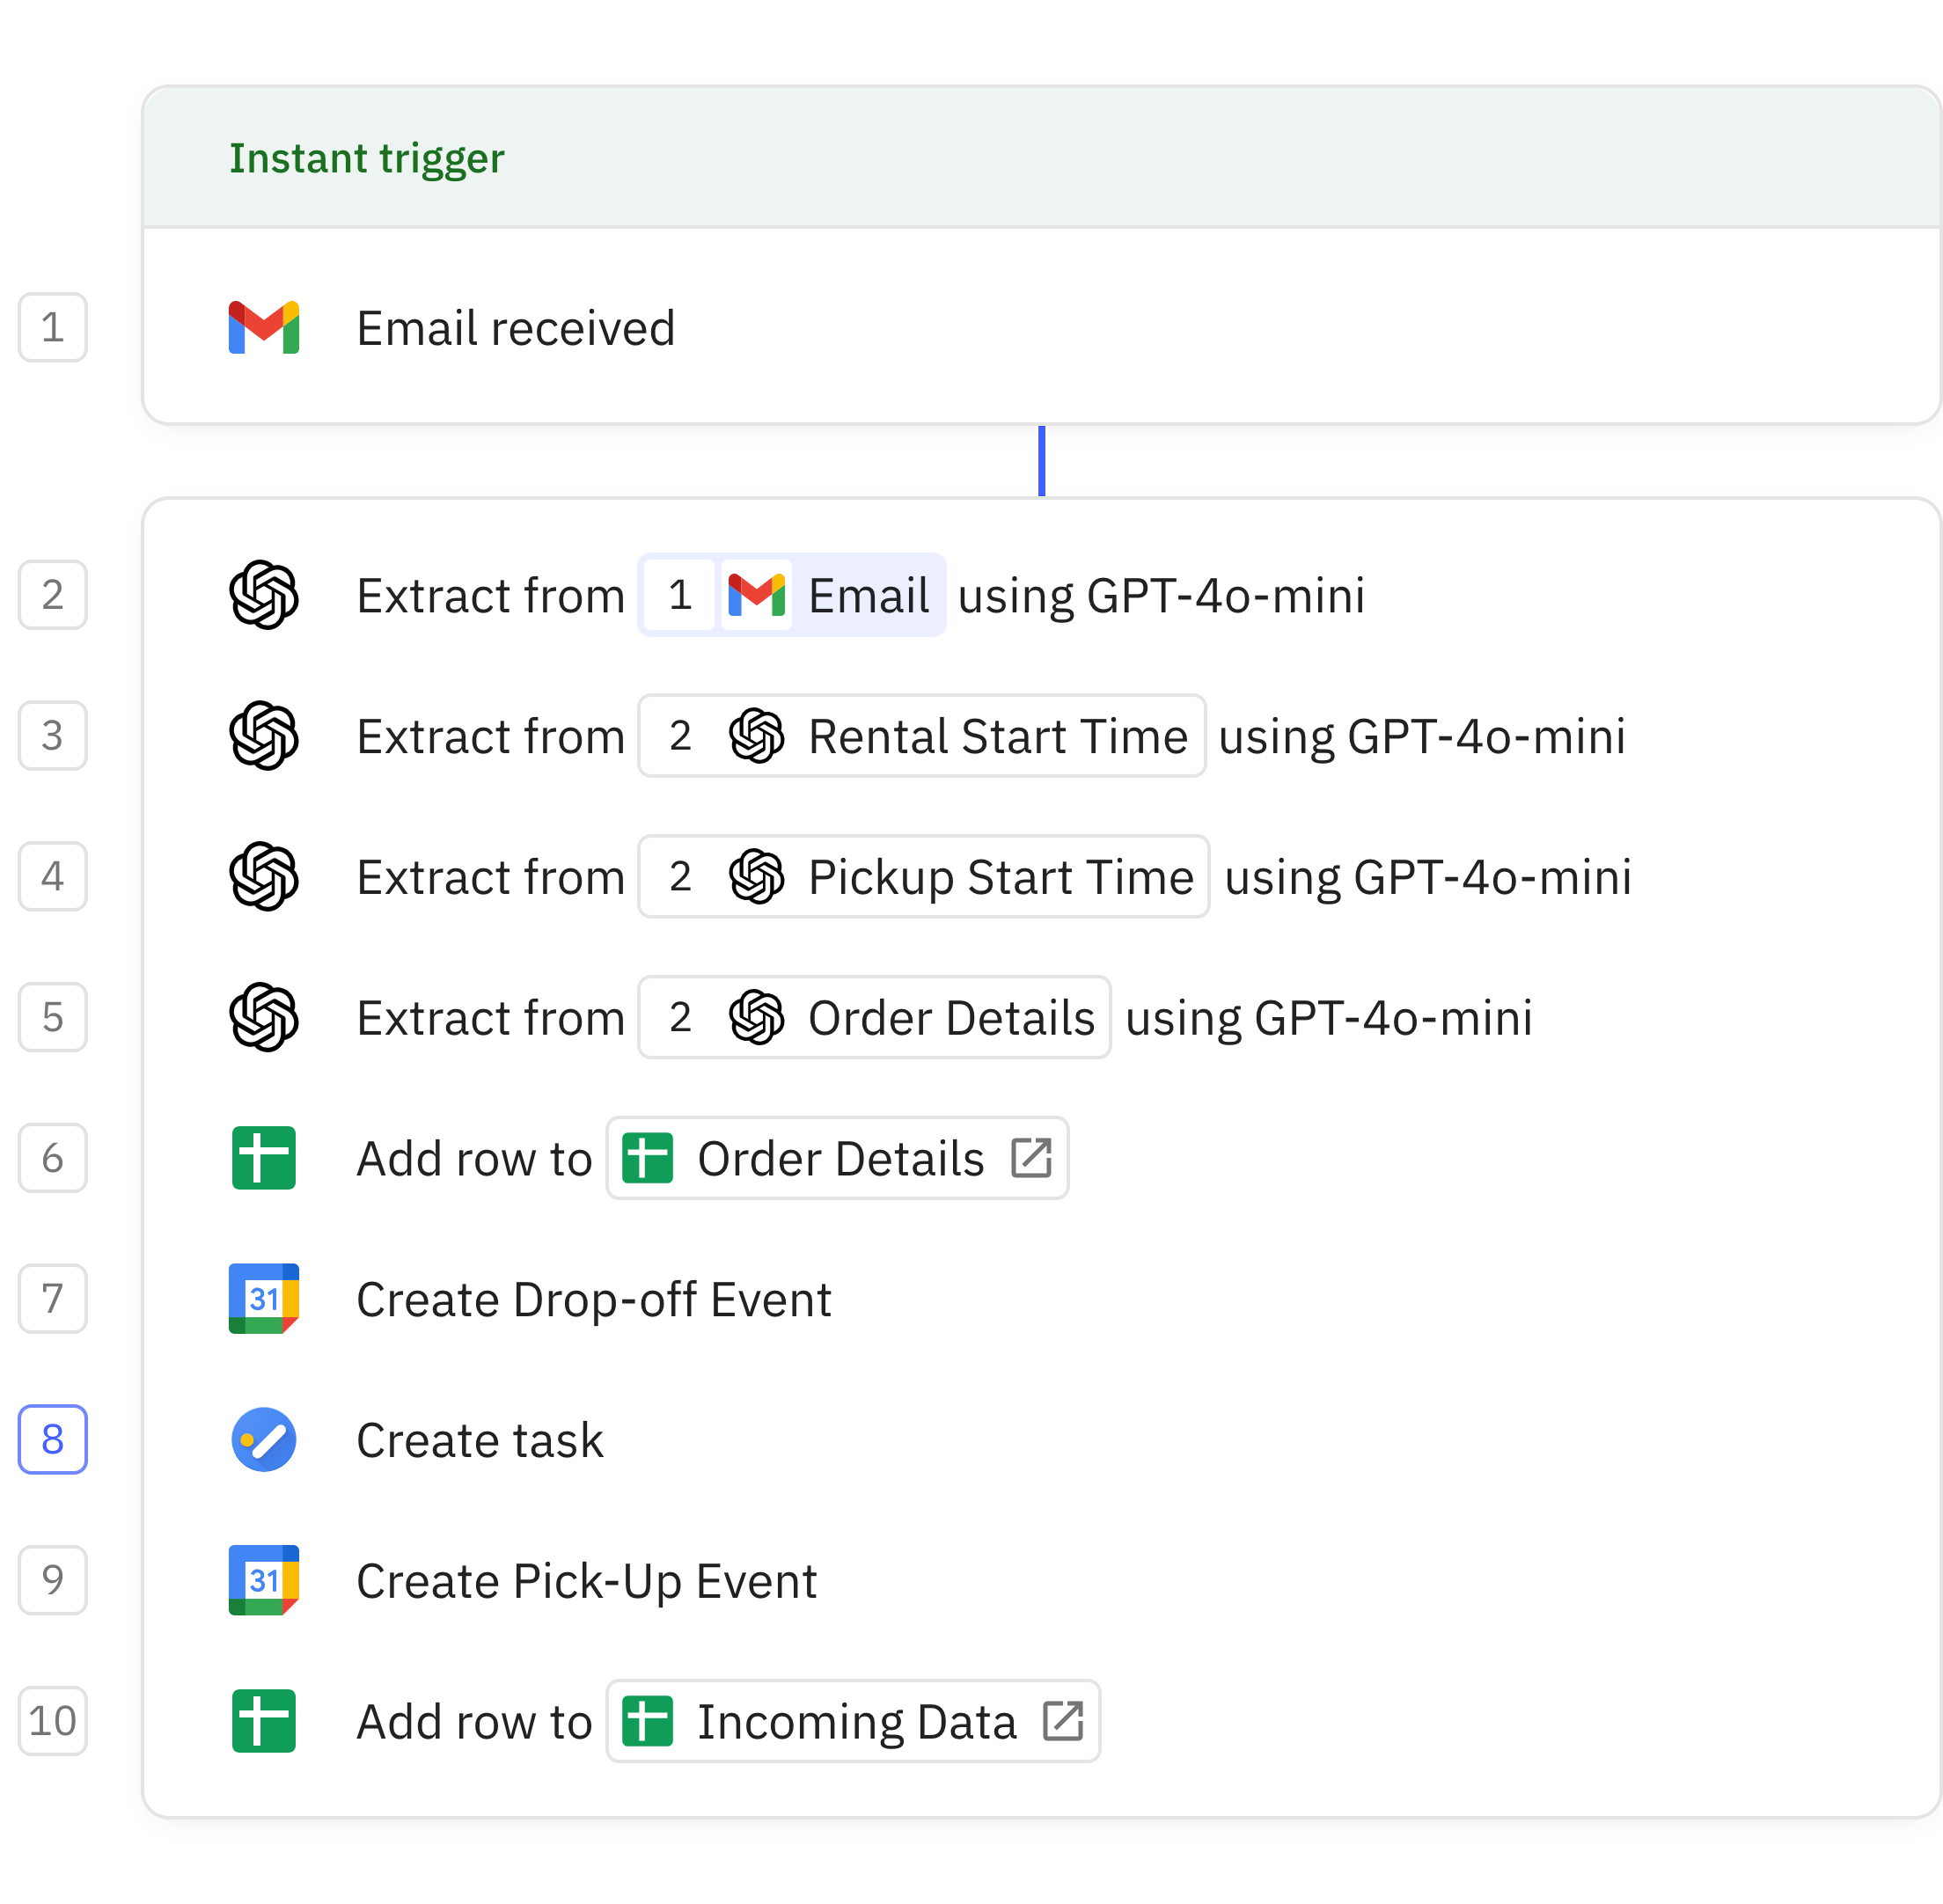The image size is (1943, 1904).
Task: Click the OpenAI icon in Rental Start Time chip
Action: tap(757, 736)
